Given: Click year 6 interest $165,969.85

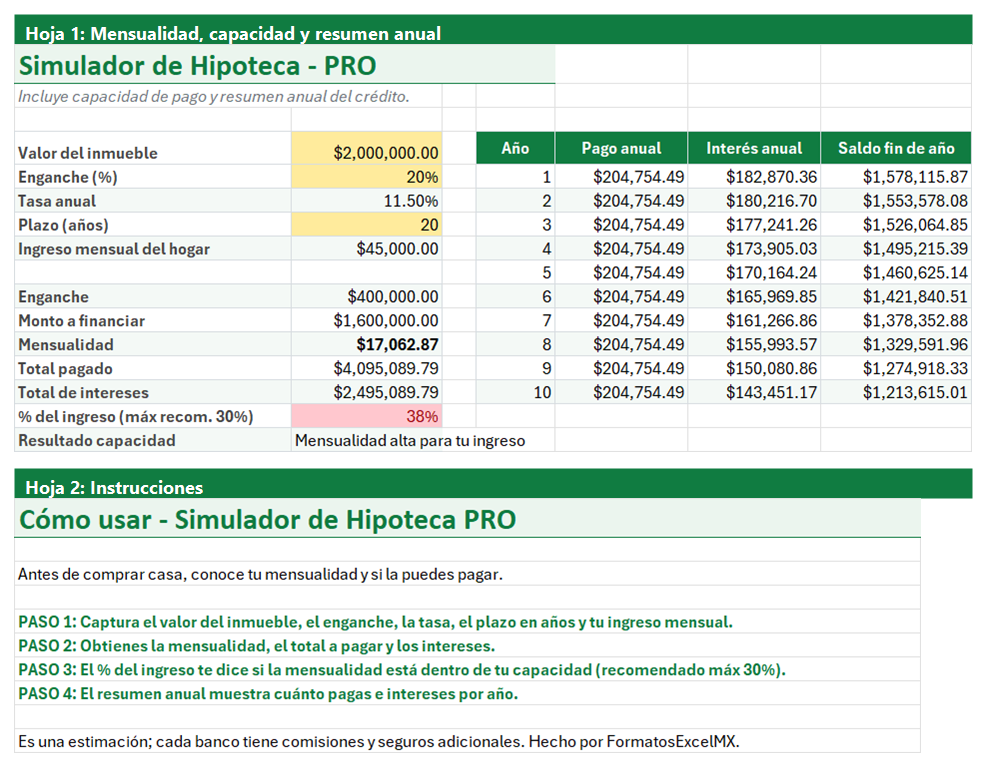Looking at the screenshot, I should pos(754,297).
